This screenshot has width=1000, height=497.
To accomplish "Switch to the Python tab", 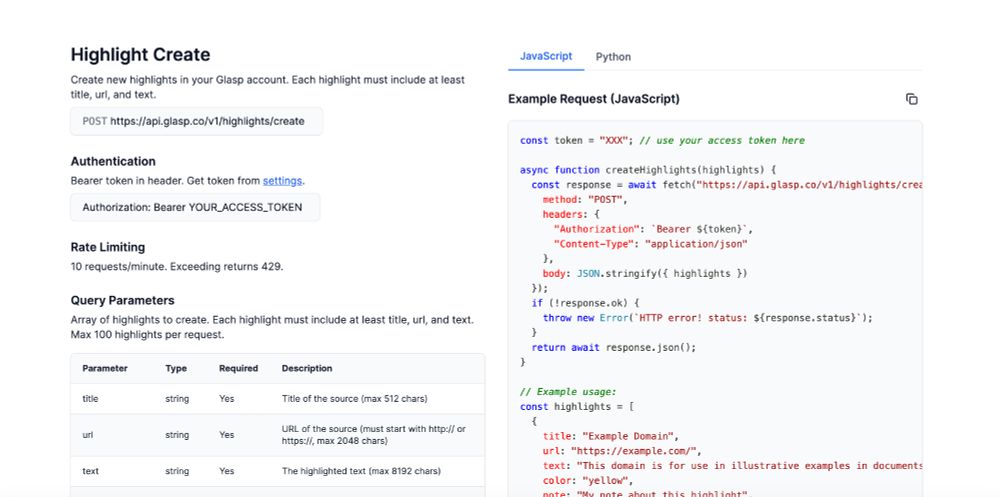I will tap(614, 57).
